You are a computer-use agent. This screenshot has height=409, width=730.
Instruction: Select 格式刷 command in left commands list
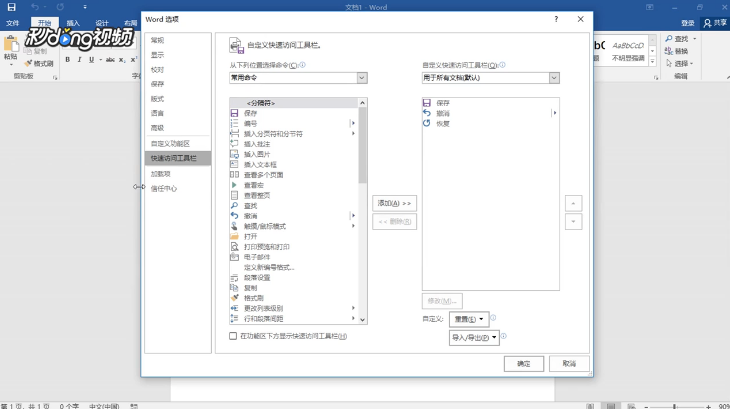294,298
